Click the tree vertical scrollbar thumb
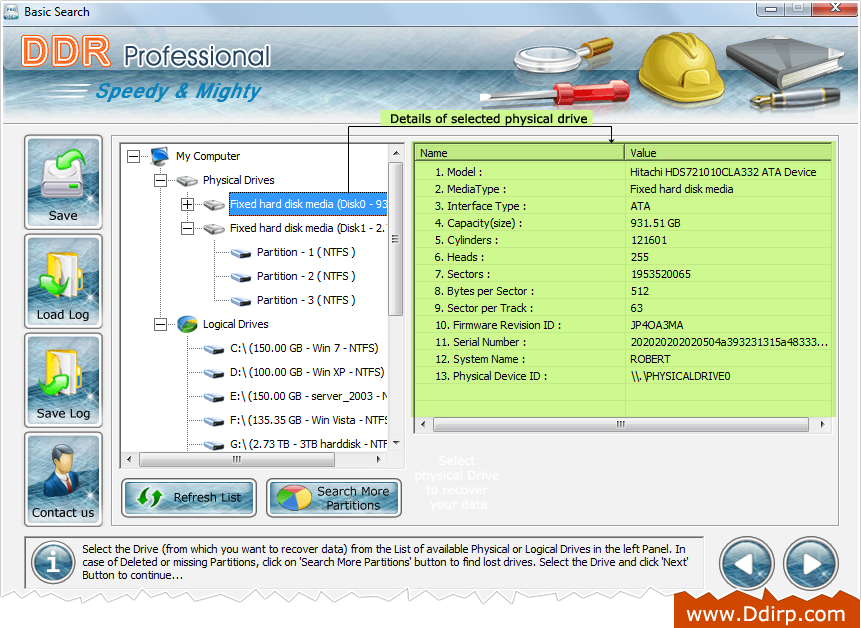 pyautogui.click(x=395, y=239)
